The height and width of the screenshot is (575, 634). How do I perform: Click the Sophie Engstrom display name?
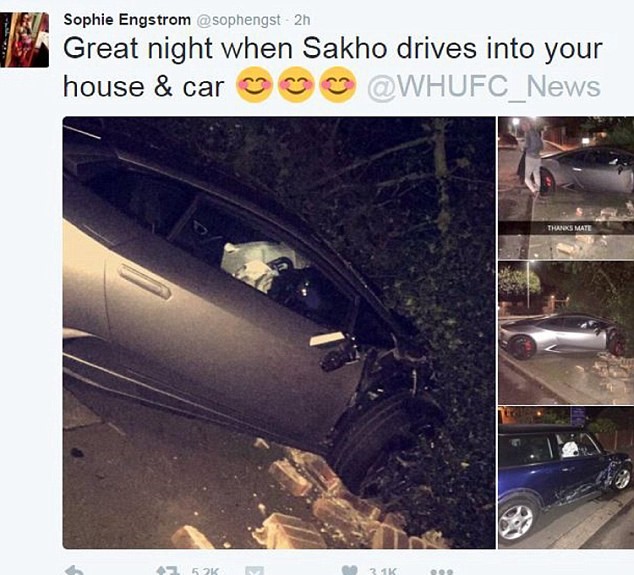point(127,19)
